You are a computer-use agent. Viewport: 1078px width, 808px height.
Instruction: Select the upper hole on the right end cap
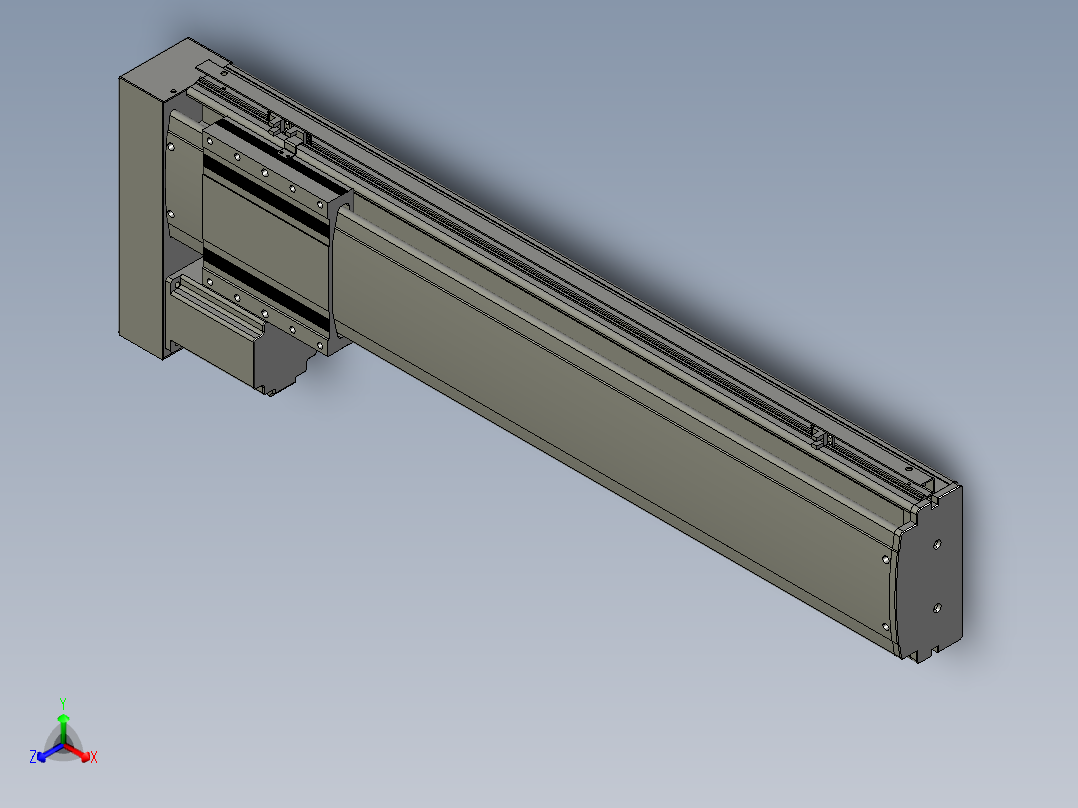click(x=937, y=544)
